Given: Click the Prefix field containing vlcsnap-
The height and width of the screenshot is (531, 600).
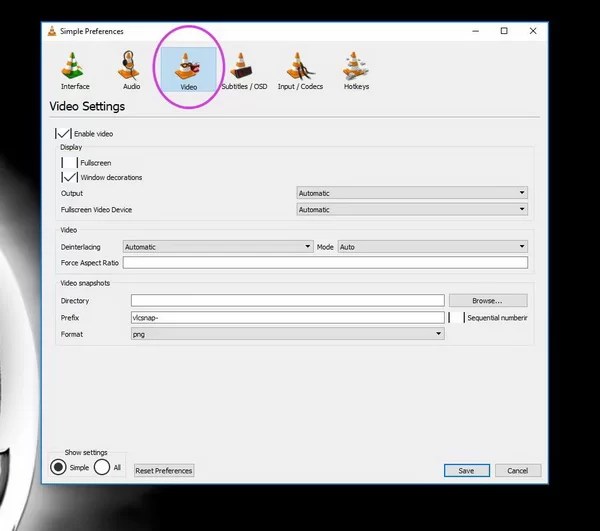Looking at the screenshot, I should [x=287, y=318].
